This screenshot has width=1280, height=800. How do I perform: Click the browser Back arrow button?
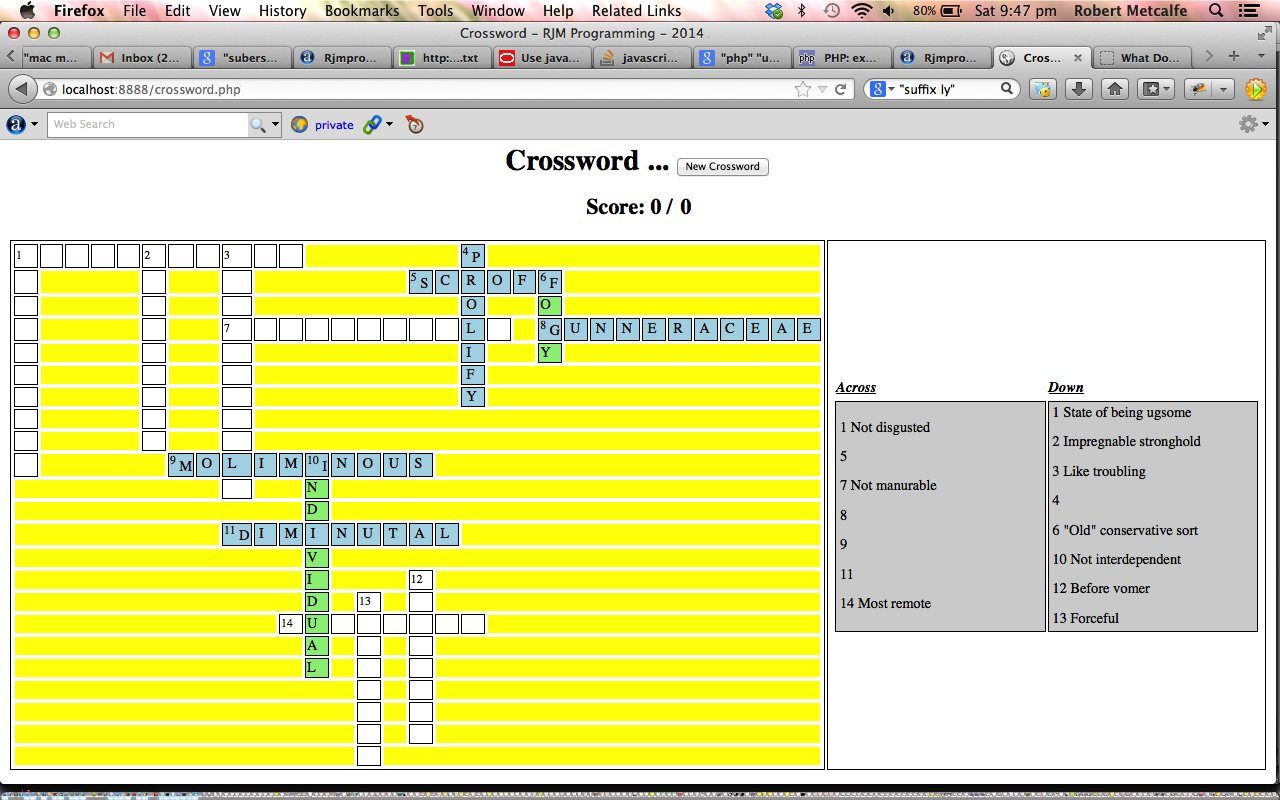pos(22,89)
